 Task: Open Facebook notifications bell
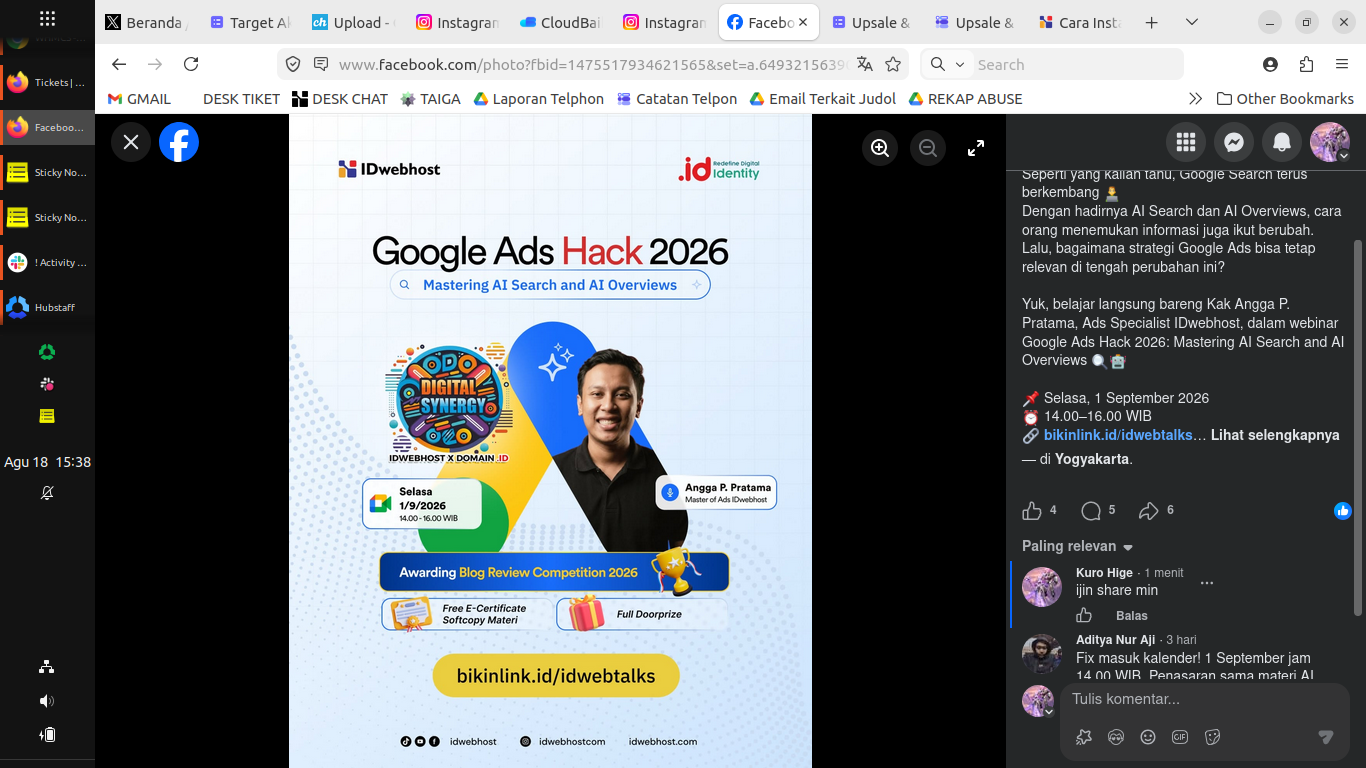tap(1282, 143)
